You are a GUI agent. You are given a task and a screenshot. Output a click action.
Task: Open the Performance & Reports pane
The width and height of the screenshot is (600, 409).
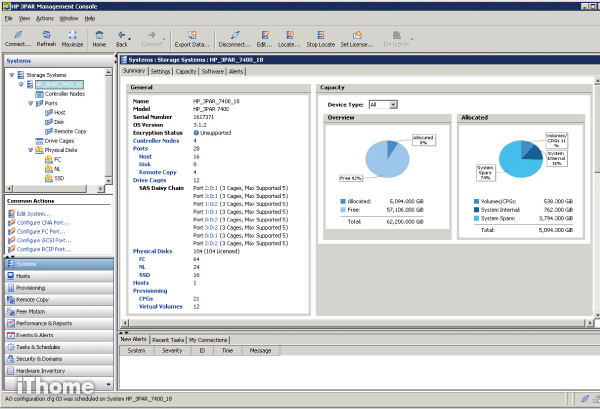point(44,324)
